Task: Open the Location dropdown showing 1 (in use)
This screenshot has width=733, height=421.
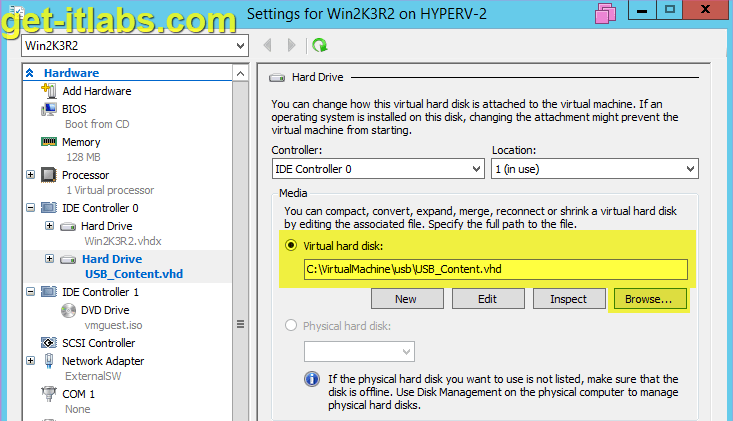Action: click(x=595, y=169)
